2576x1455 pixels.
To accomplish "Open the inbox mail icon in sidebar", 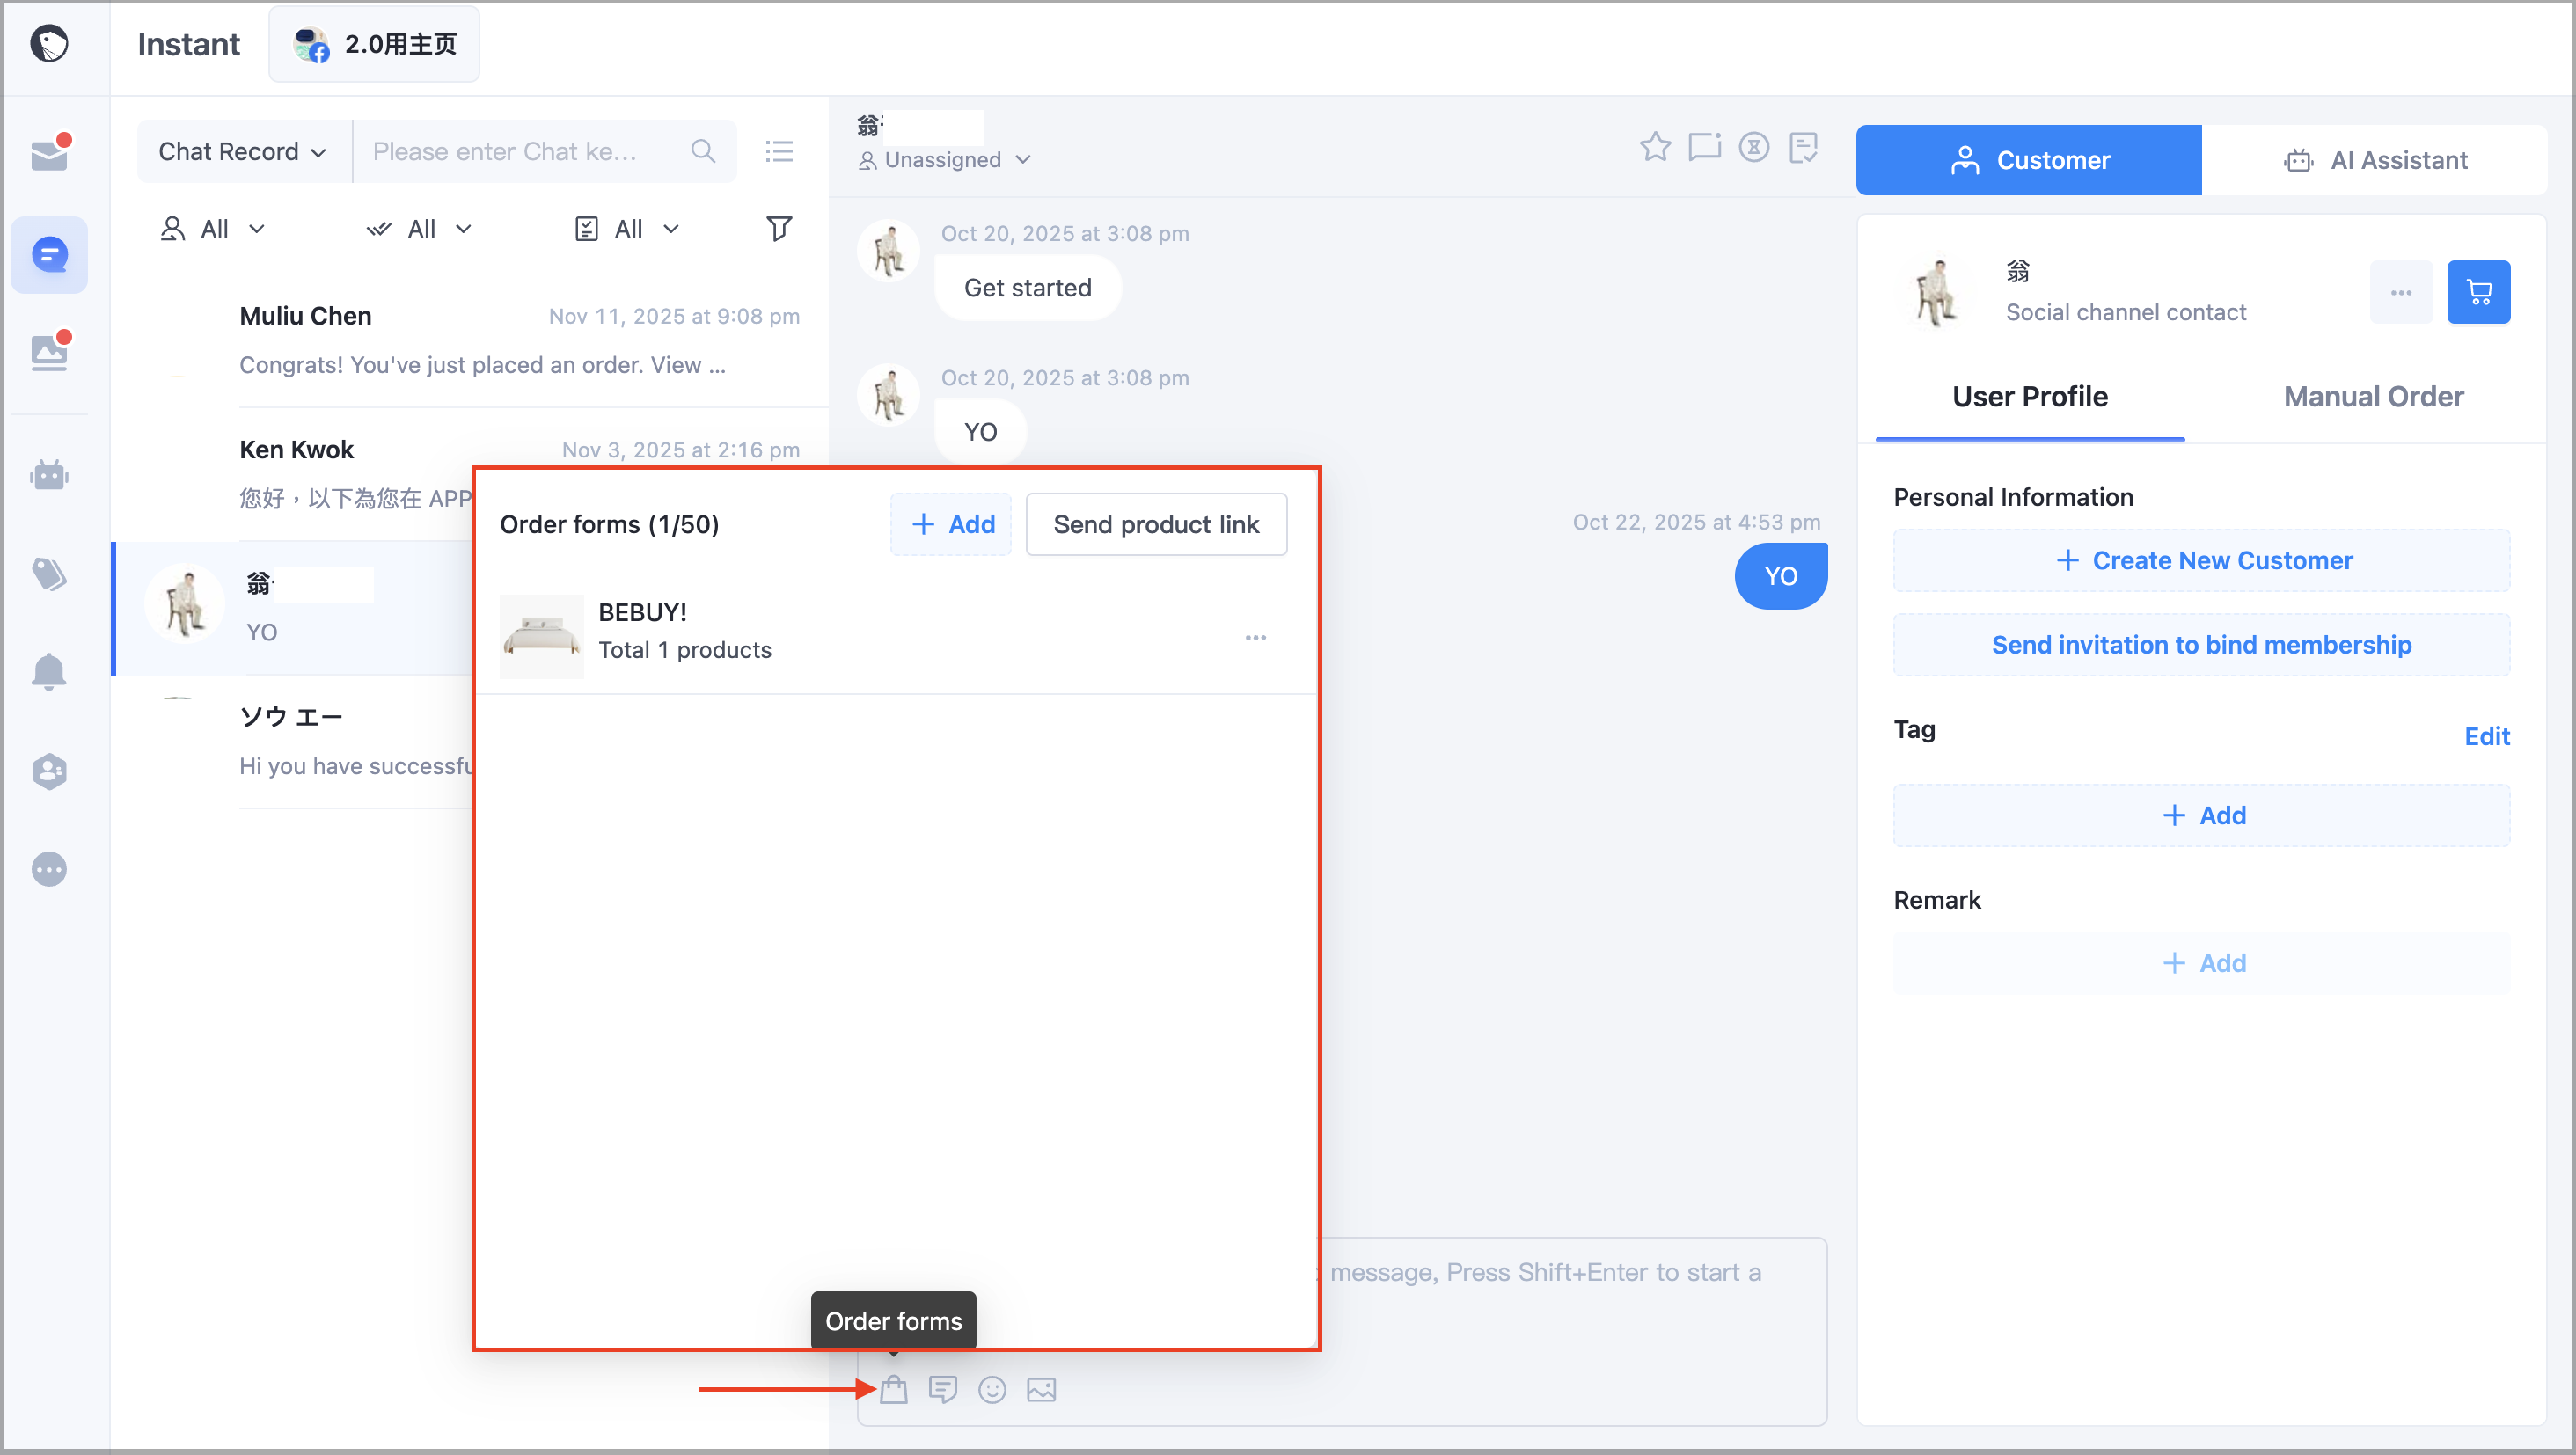I will (x=49, y=154).
